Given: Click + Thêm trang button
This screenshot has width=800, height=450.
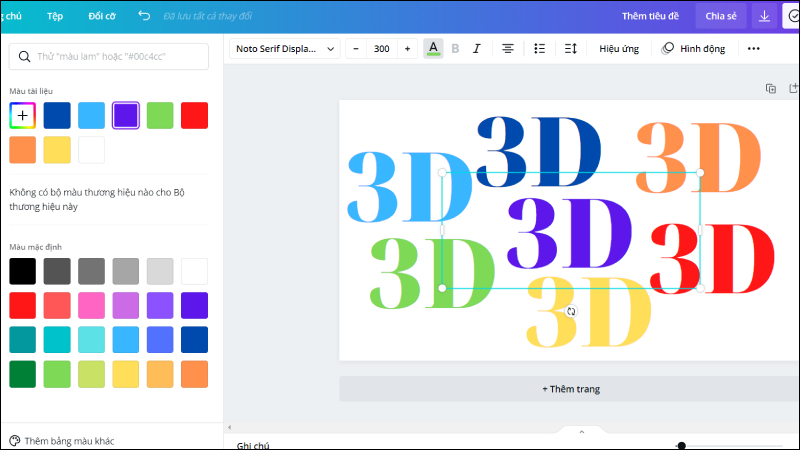Looking at the screenshot, I should pyautogui.click(x=570, y=389).
